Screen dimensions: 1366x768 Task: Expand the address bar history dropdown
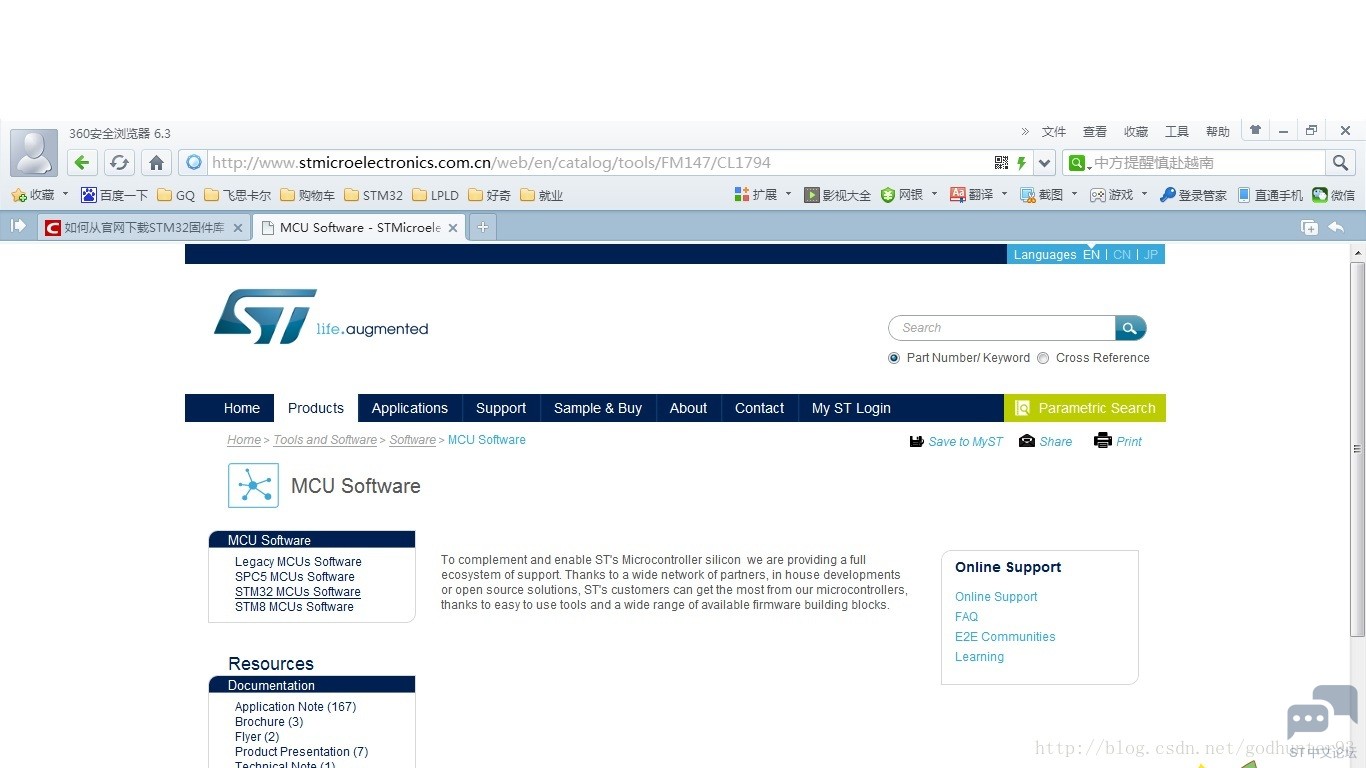1045,163
